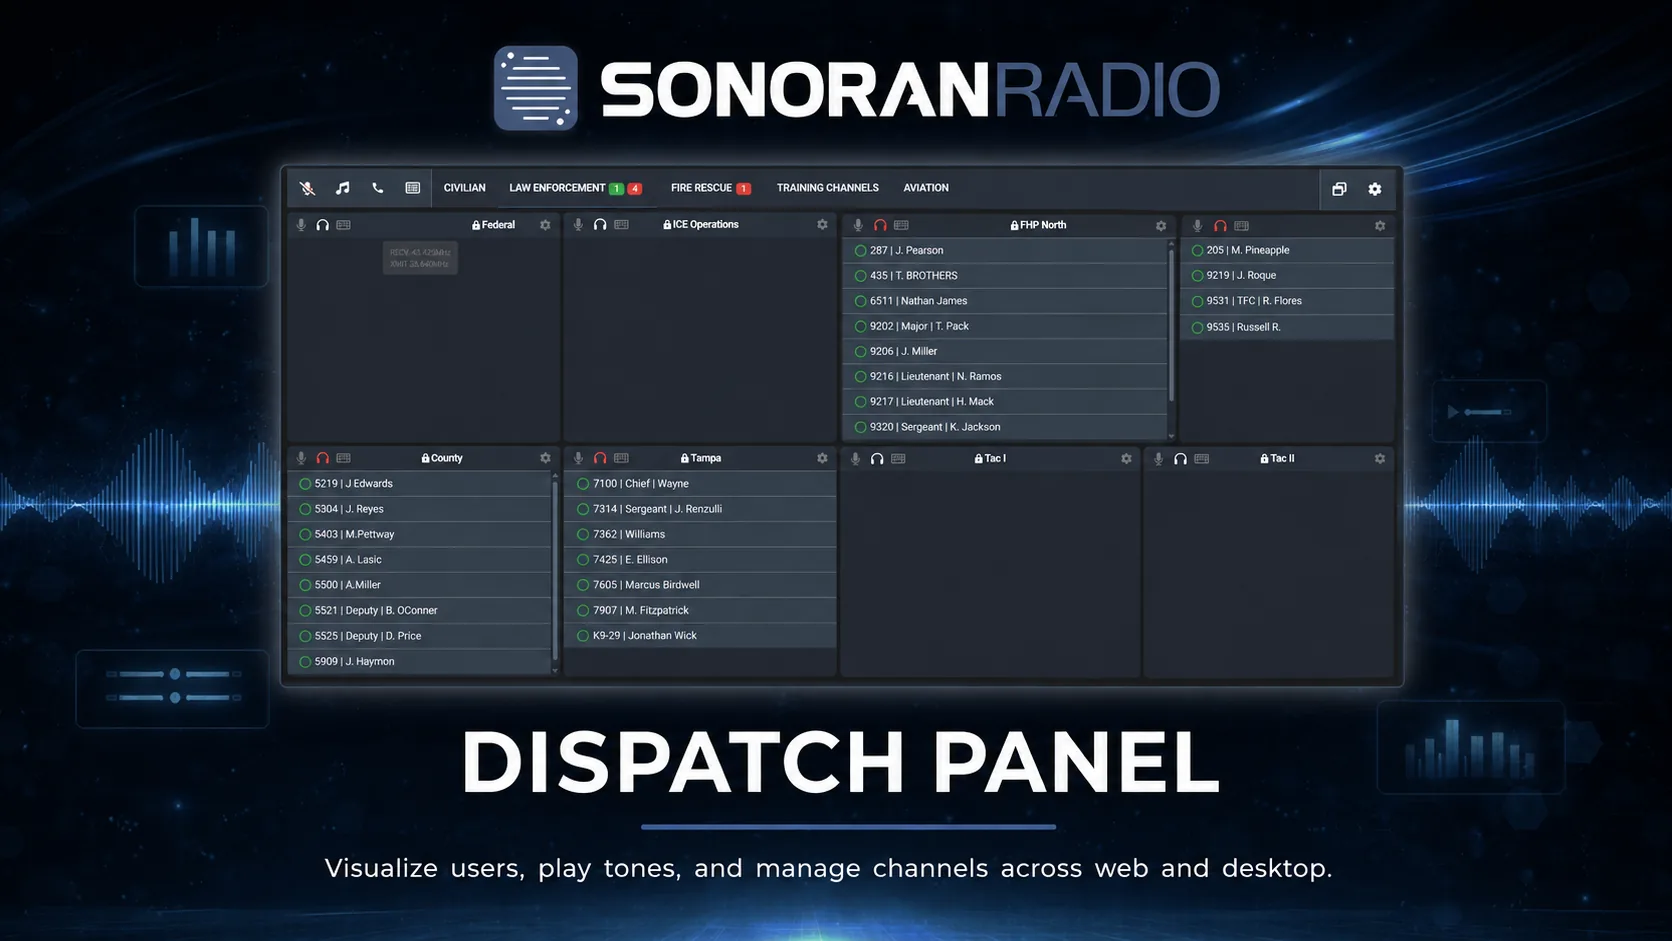Select user 205 | M. Pineapple
The width and height of the screenshot is (1672, 941).
pos(1287,251)
